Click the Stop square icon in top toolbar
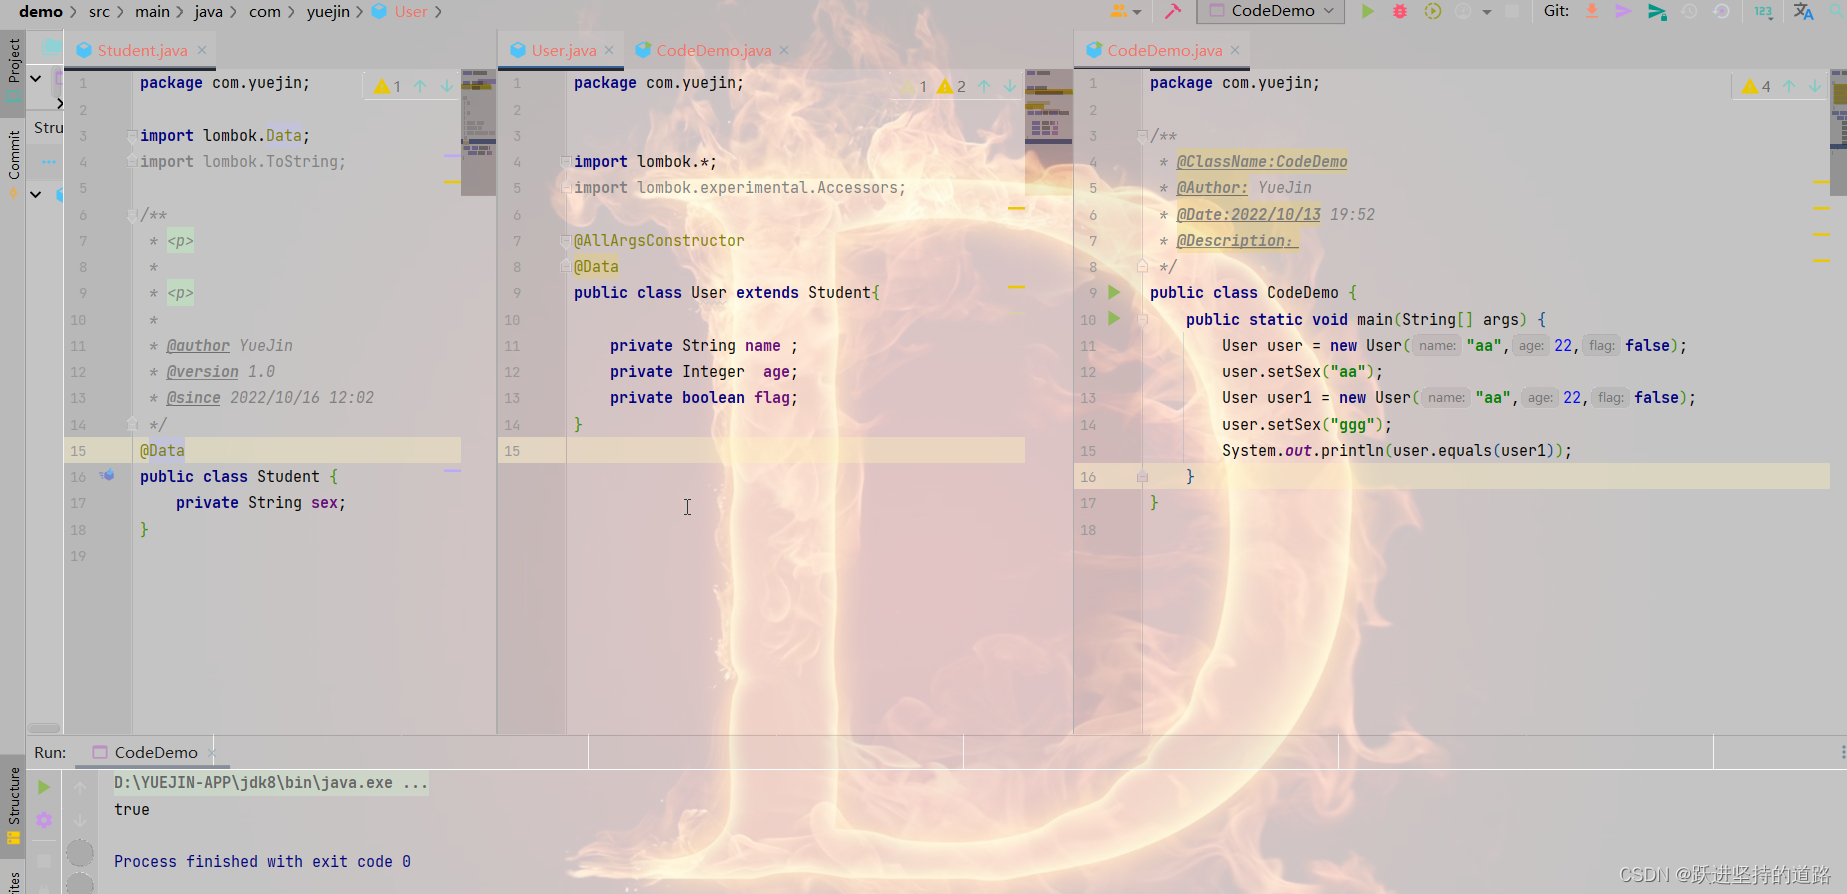Image resolution: width=1847 pixels, height=894 pixels. tap(1512, 11)
